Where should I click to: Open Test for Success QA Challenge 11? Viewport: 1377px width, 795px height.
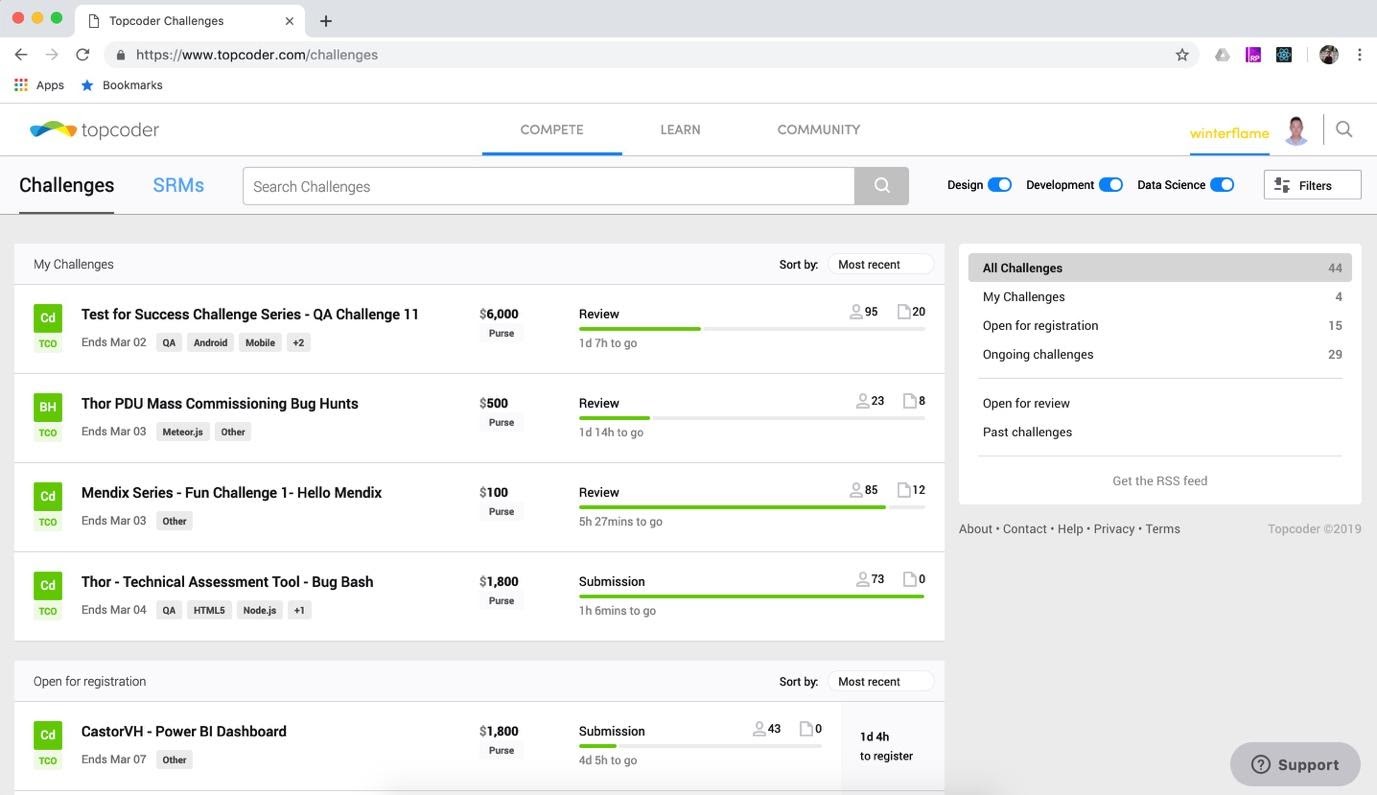[250, 314]
